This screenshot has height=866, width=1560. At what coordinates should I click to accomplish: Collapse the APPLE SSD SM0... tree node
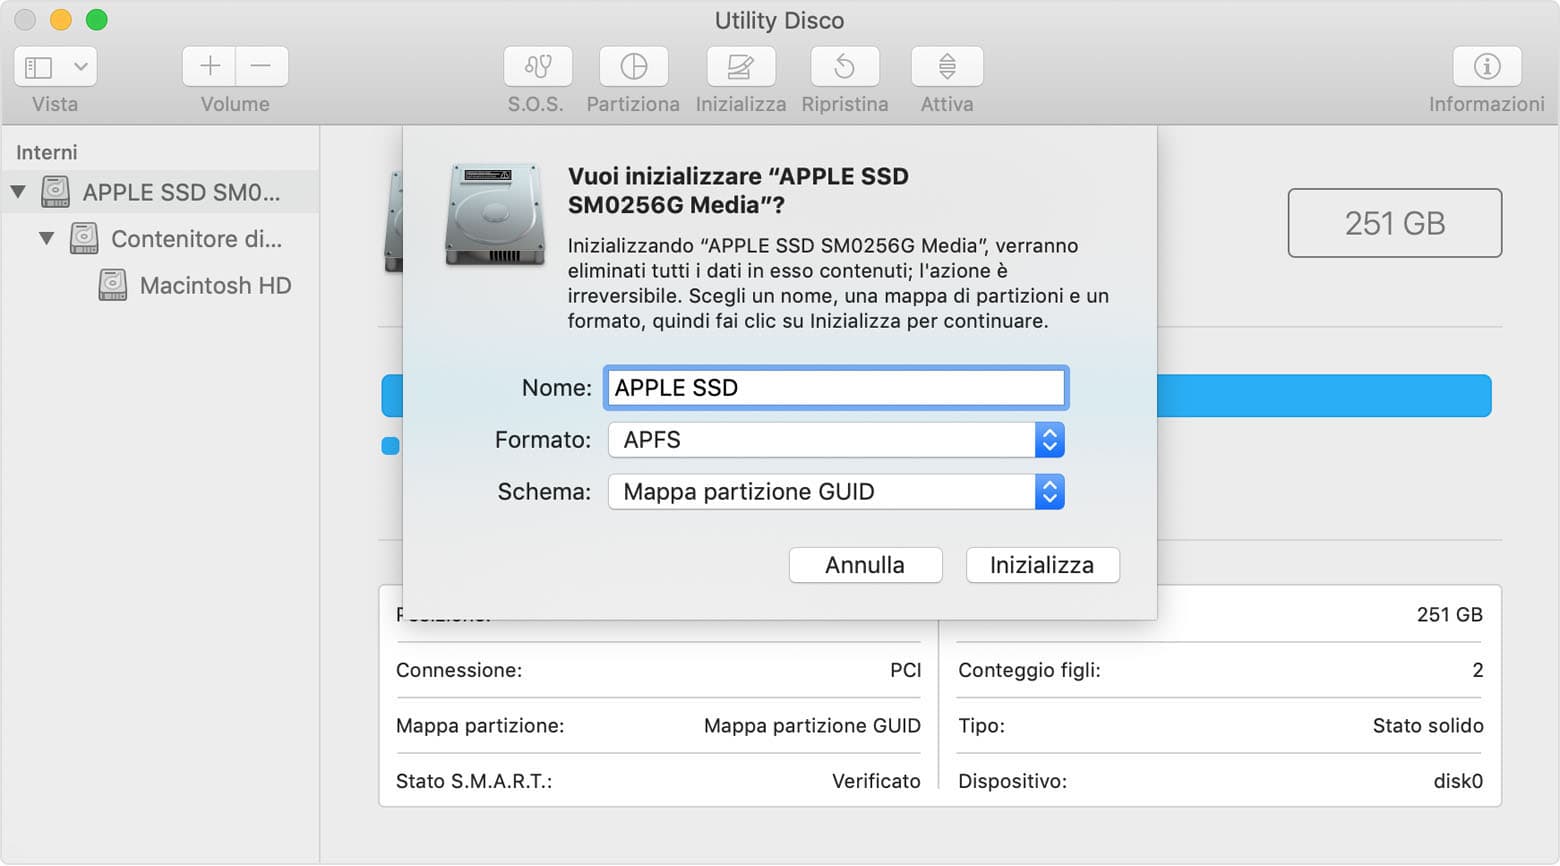18,191
